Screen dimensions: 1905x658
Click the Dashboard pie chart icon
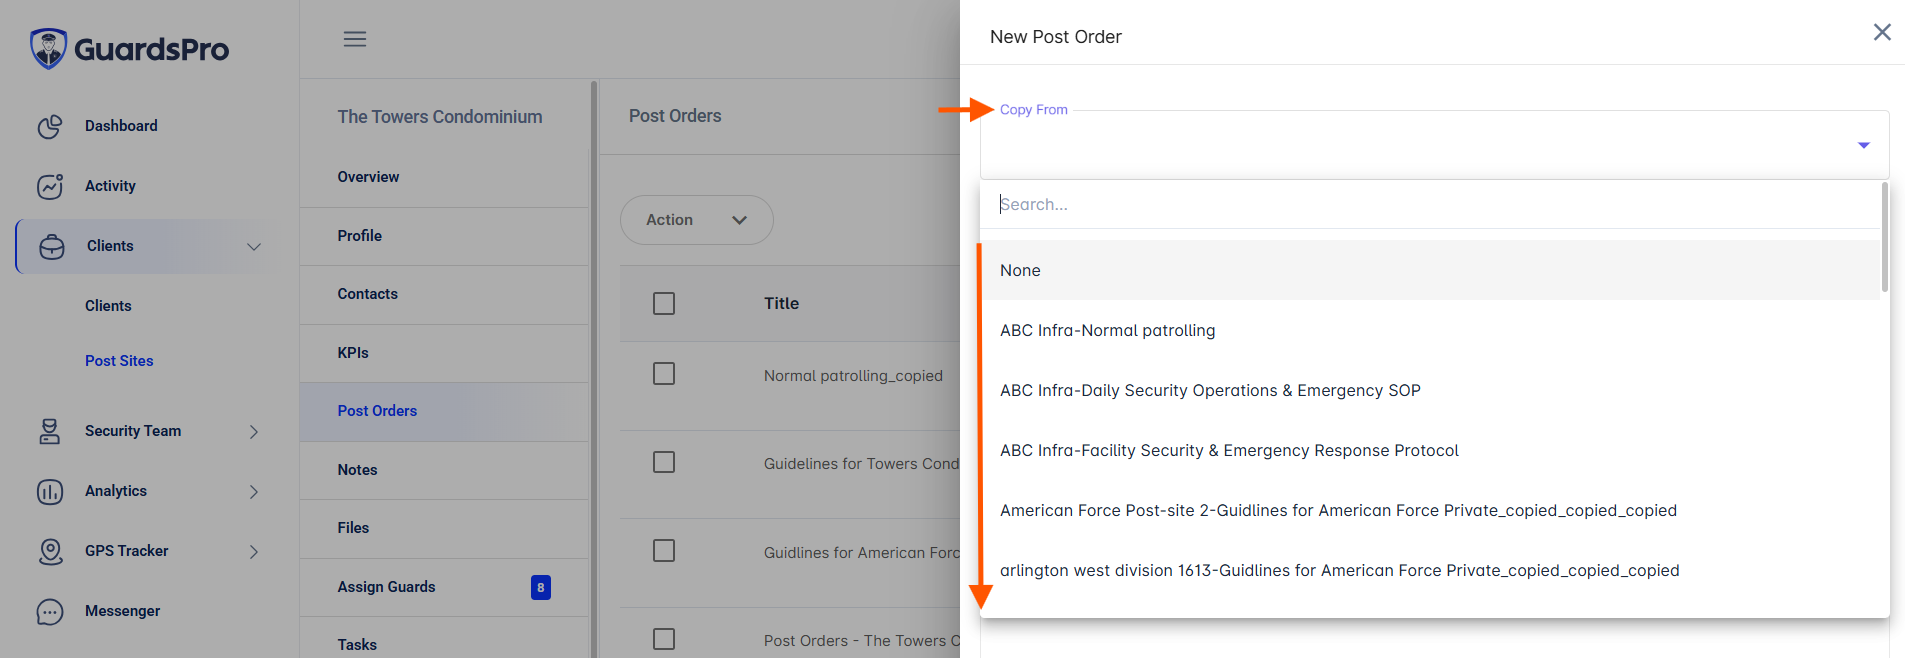click(x=50, y=126)
